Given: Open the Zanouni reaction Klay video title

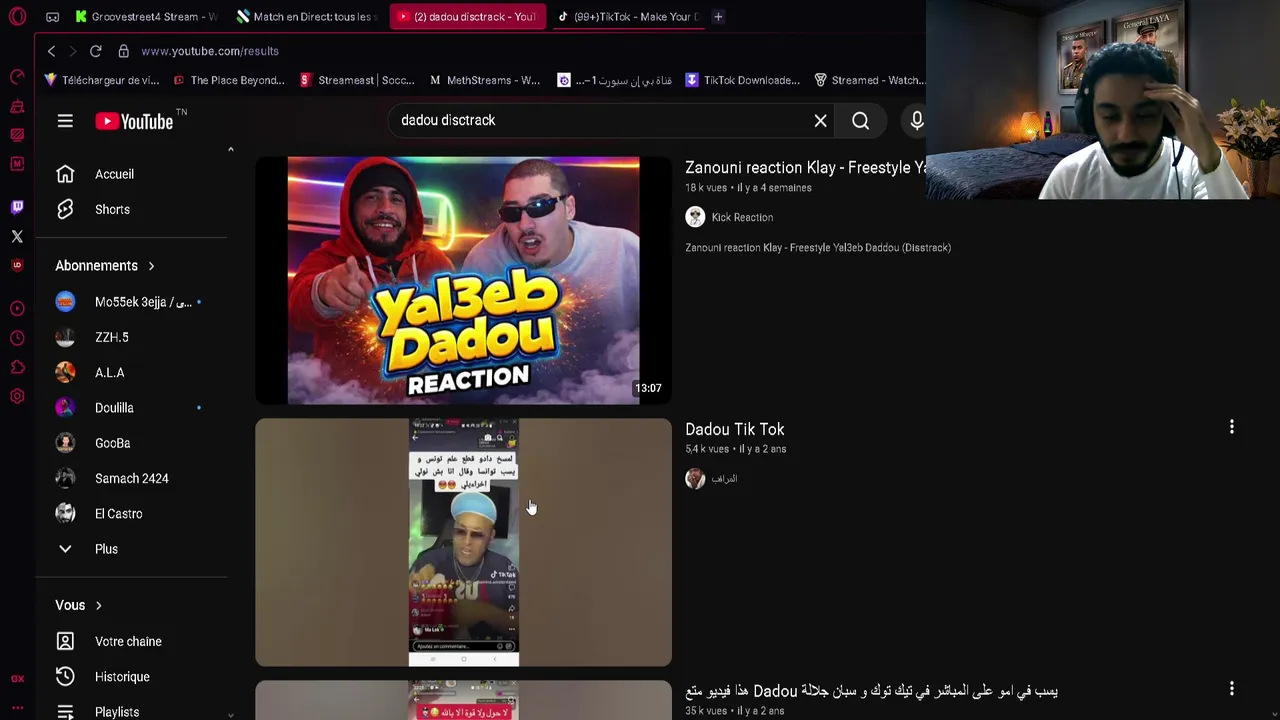Looking at the screenshot, I should tap(805, 167).
